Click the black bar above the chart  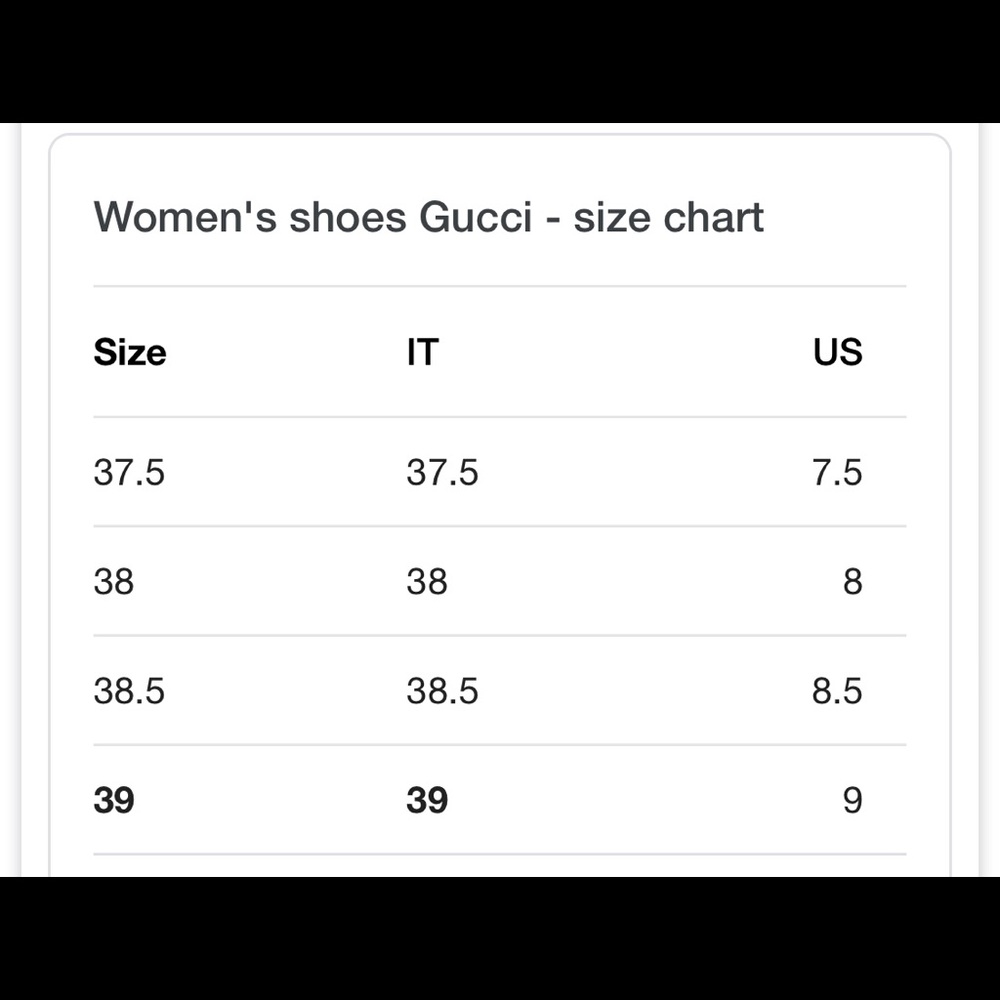pyautogui.click(x=500, y=60)
